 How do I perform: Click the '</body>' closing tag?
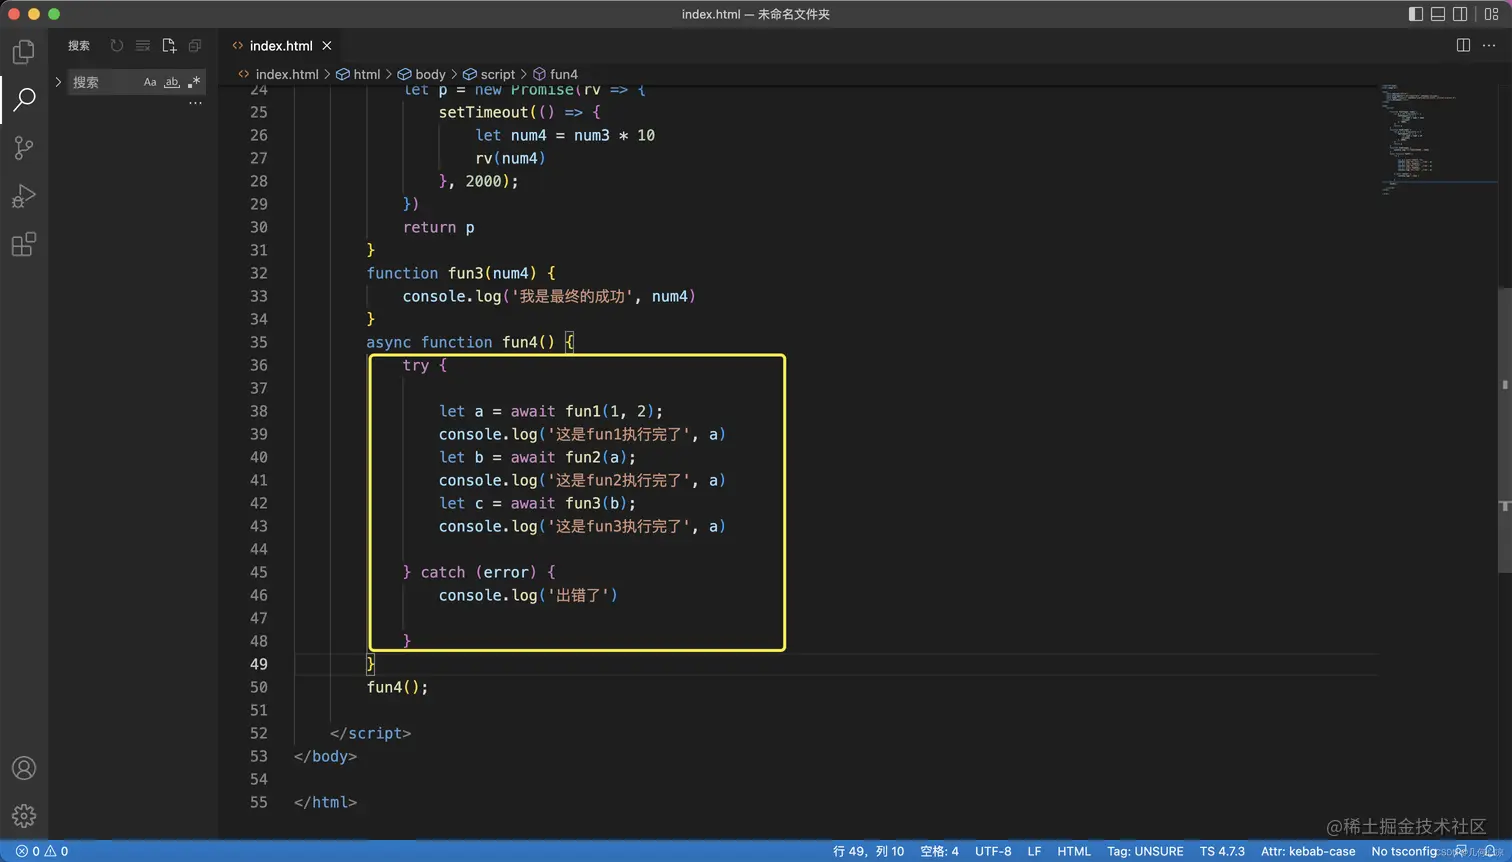[x=325, y=756]
